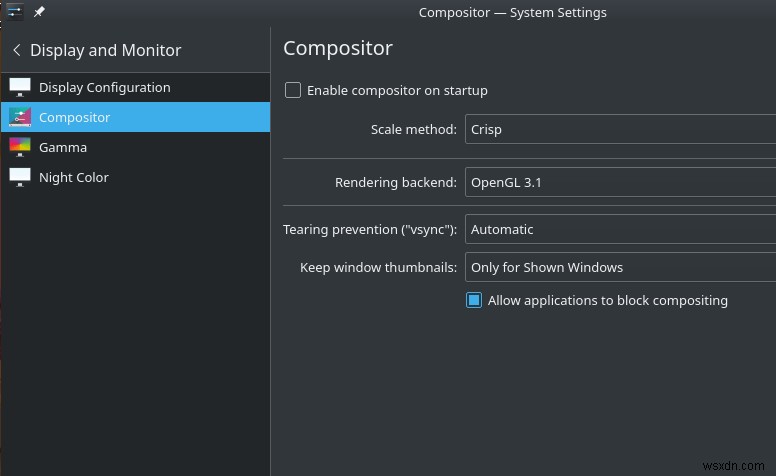This screenshot has width=776, height=476.
Task: Uncheck Allow applications to block compositing
Action: click(x=474, y=300)
